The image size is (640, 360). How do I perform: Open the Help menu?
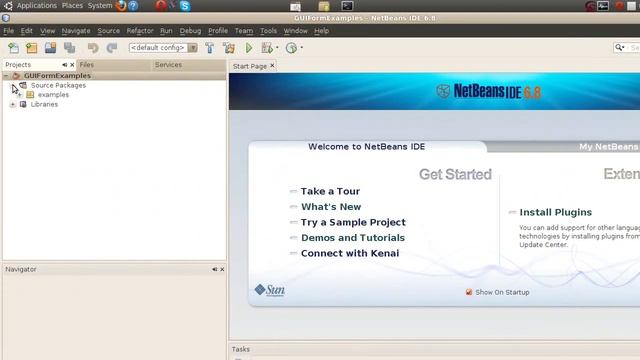click(322, 31)
